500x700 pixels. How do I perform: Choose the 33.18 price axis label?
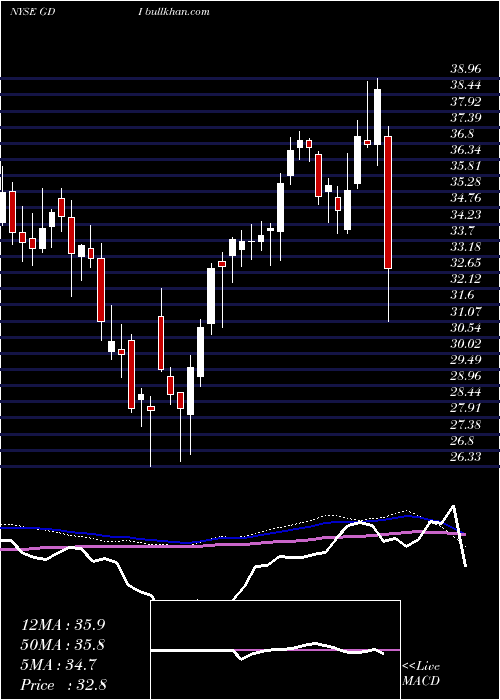tap(466, 247)
